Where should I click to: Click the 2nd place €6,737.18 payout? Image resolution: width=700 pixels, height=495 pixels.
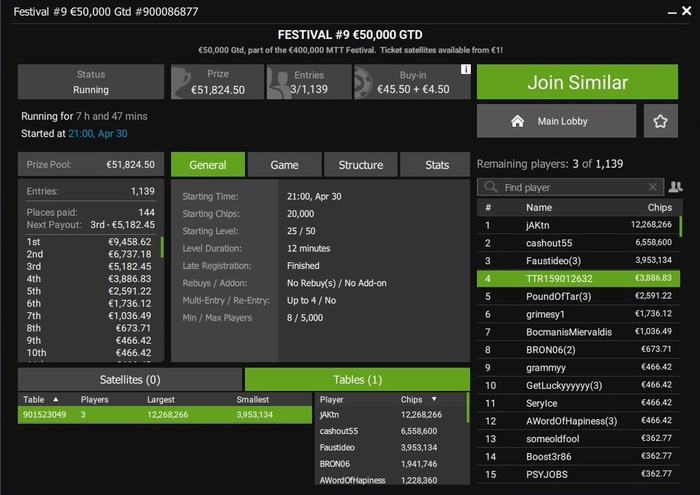point(89,254)
